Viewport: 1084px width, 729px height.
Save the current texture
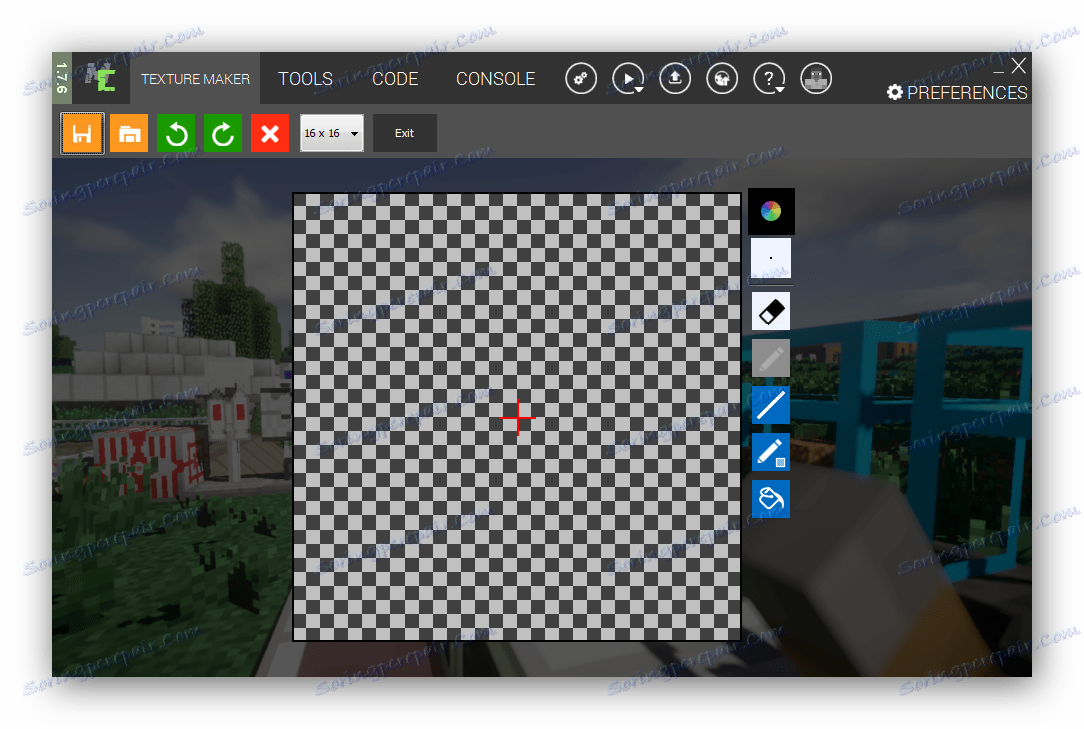coord(82,133)
